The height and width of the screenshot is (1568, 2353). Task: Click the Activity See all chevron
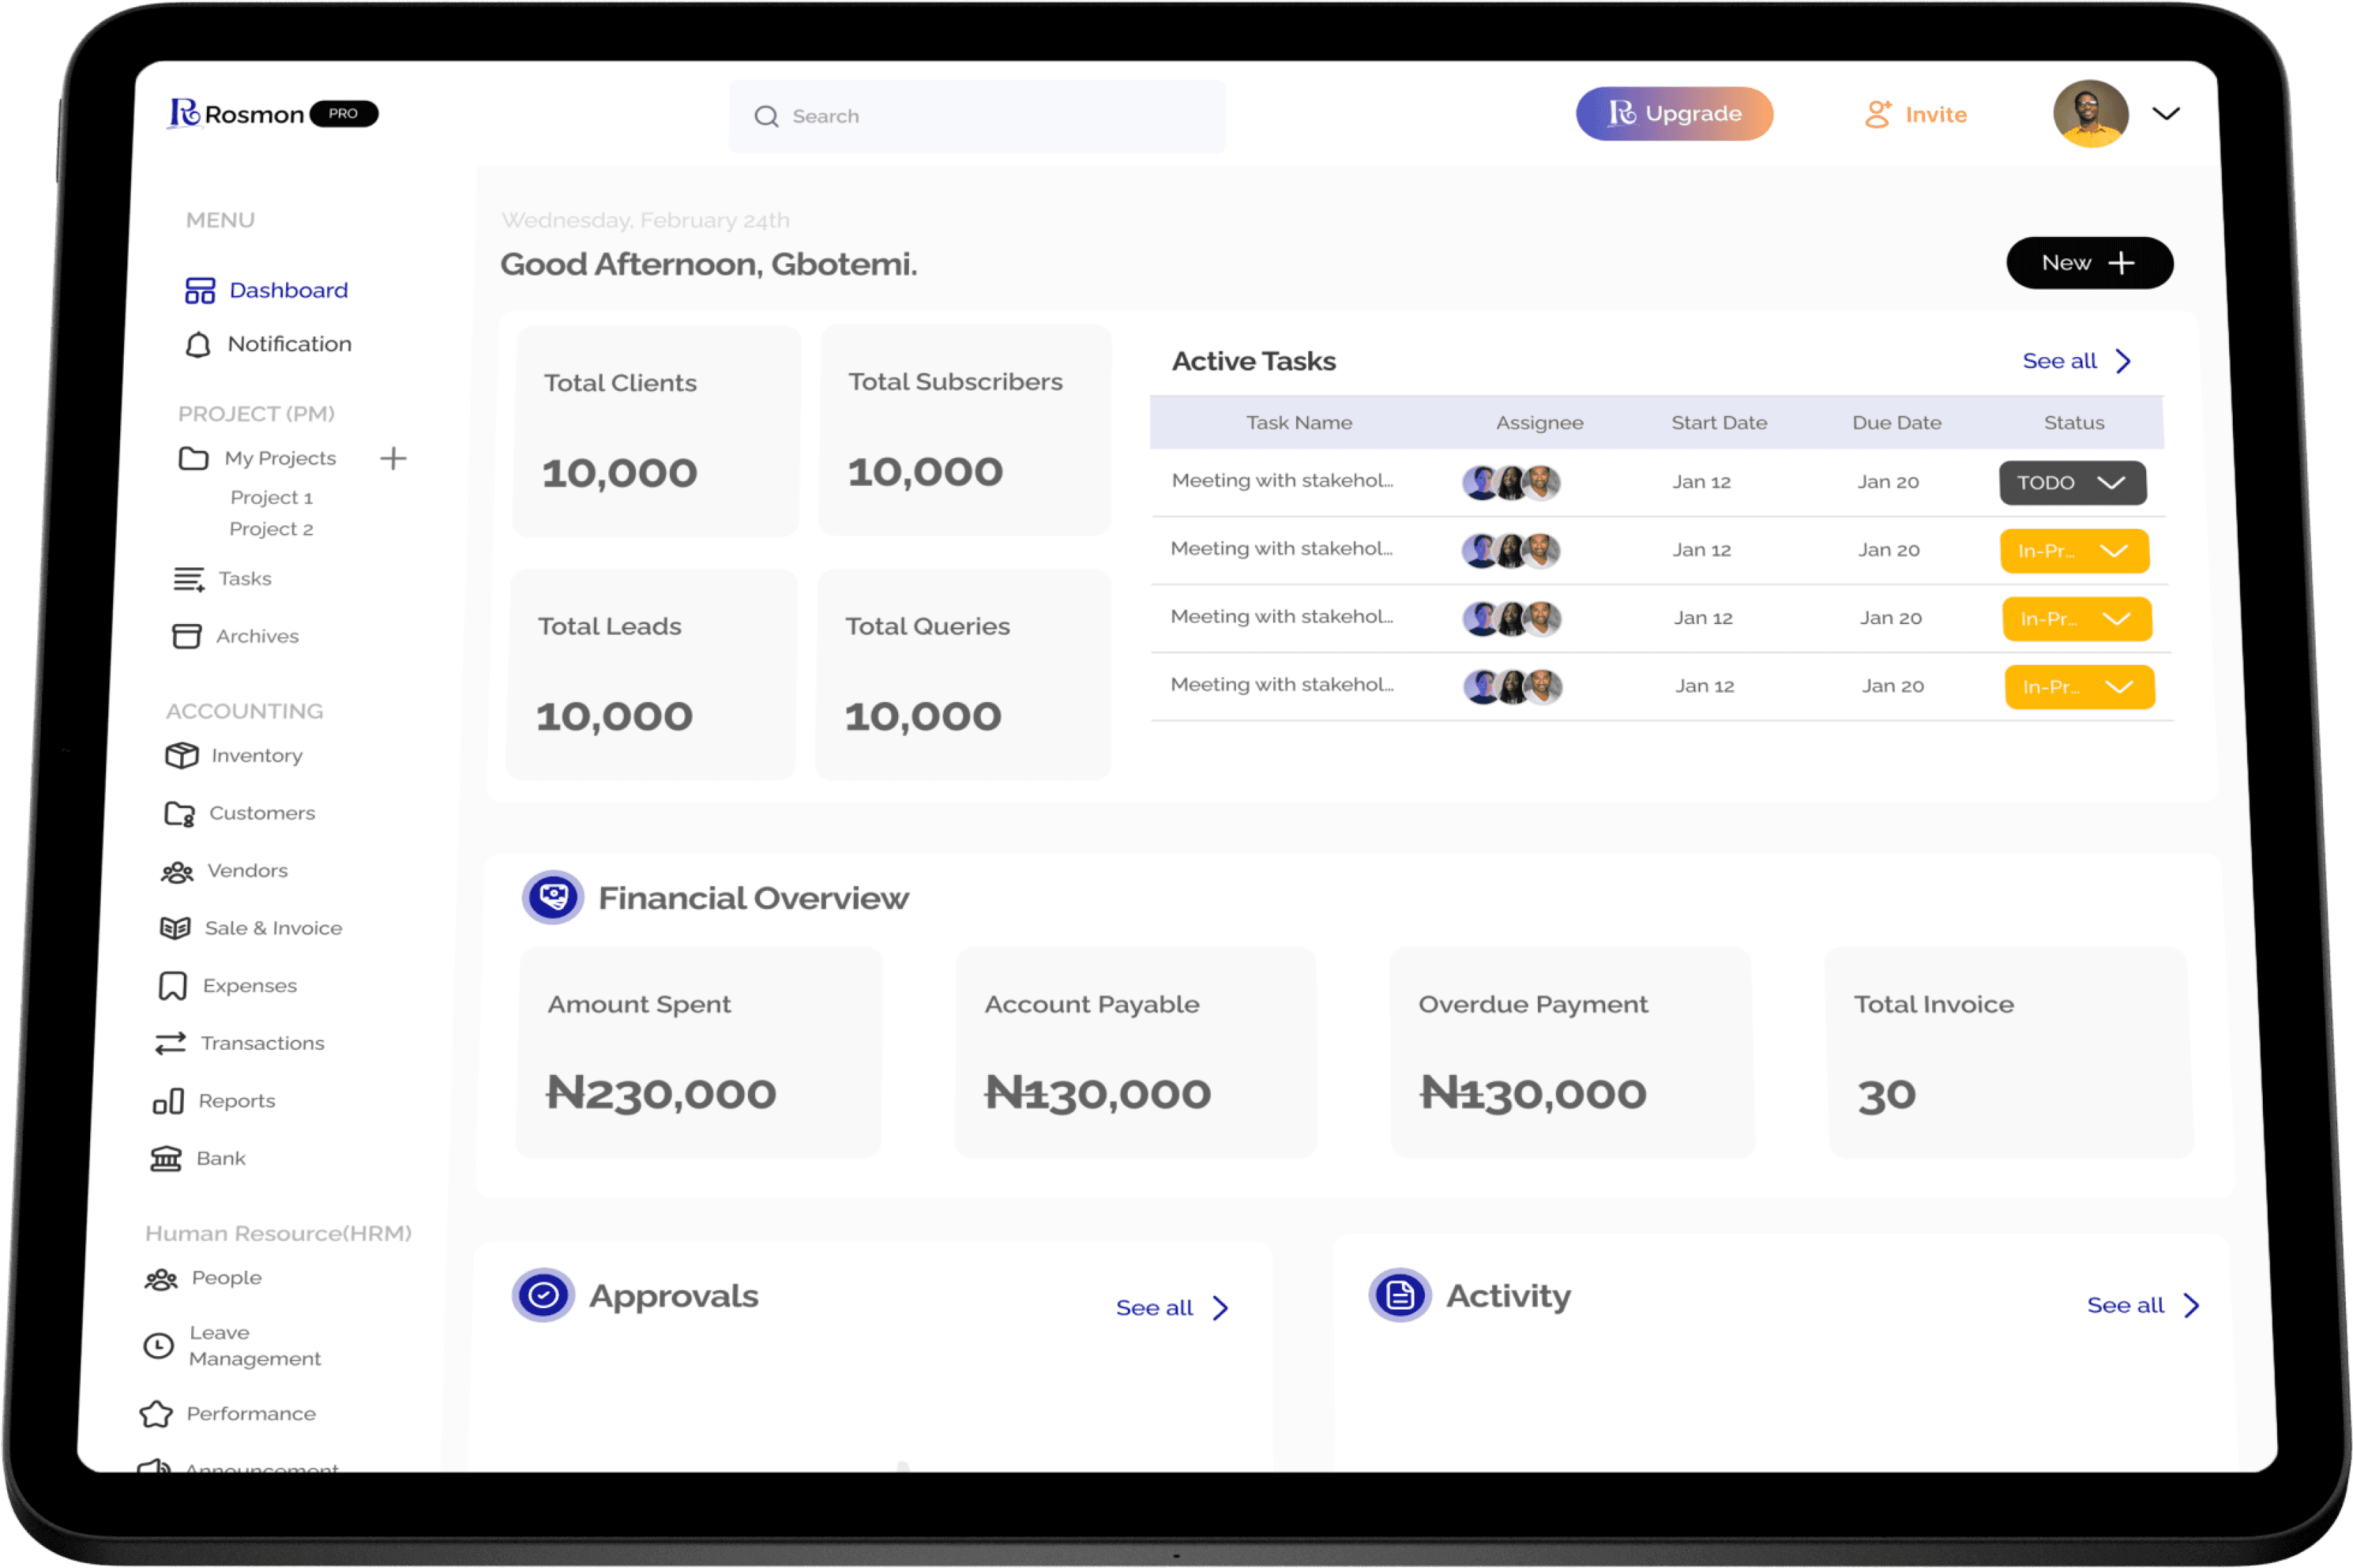coord(2191,1306)
